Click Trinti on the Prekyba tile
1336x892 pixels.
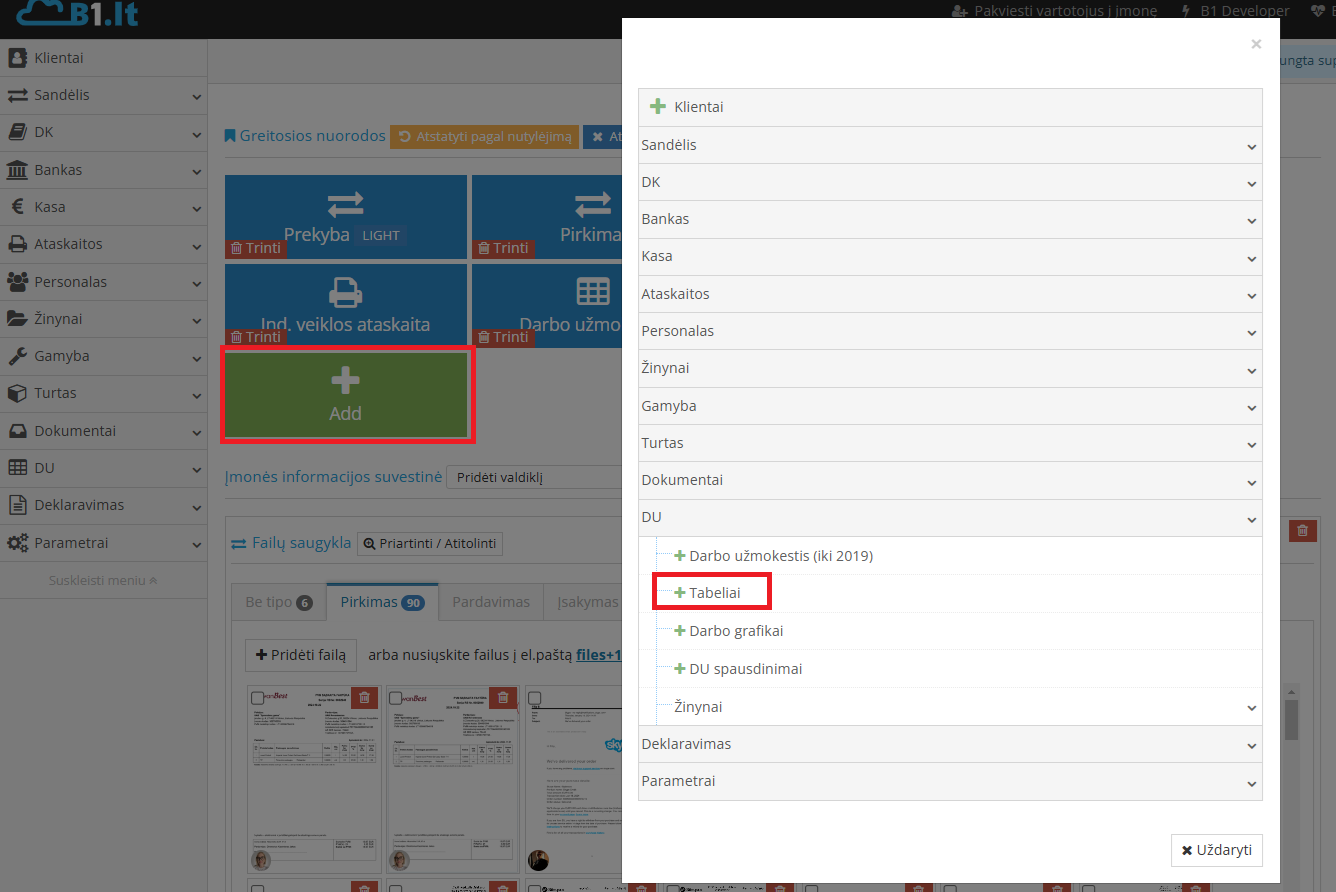pos(256,248)
